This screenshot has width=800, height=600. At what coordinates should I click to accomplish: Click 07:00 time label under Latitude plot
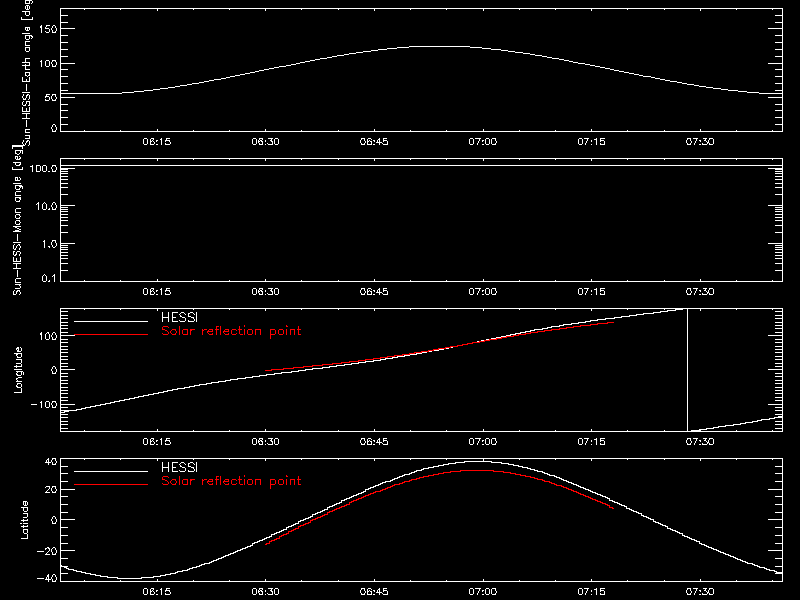click(483, 592)
